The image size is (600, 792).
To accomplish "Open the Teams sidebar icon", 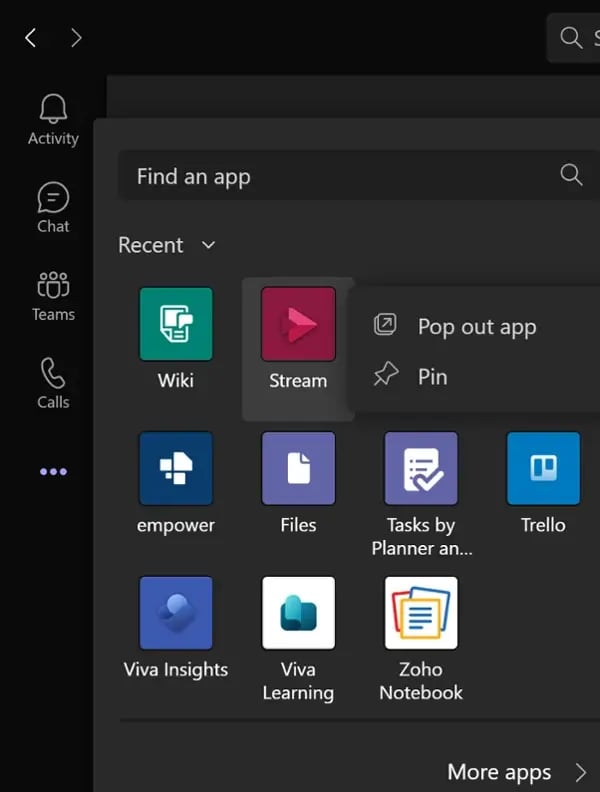I will [53, 285].
